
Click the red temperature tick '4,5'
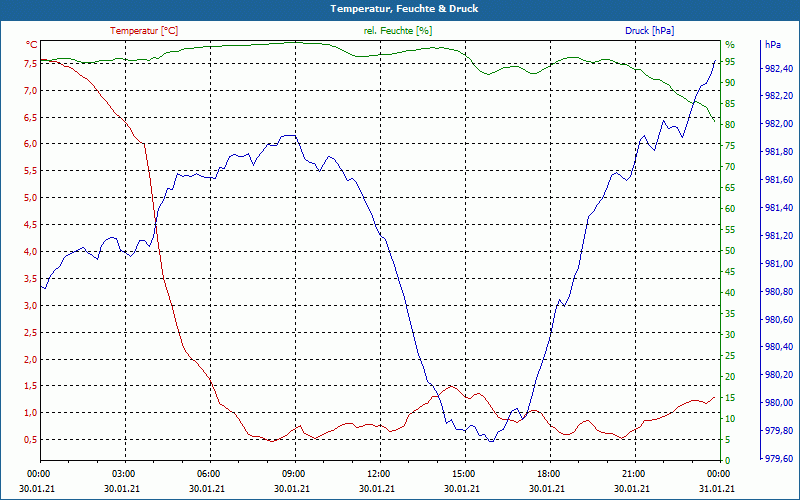click(x=31, y=224)
